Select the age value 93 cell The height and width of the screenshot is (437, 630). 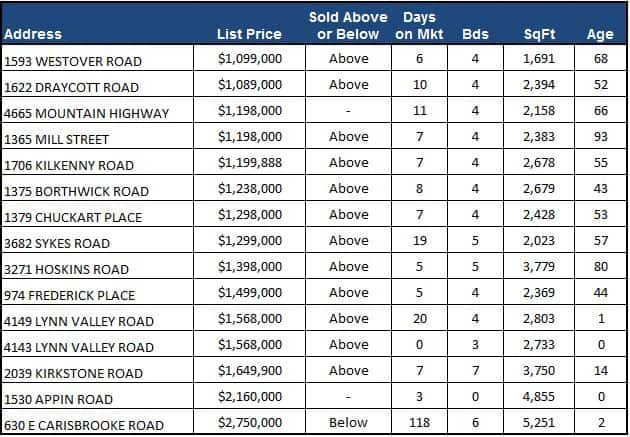599,137
